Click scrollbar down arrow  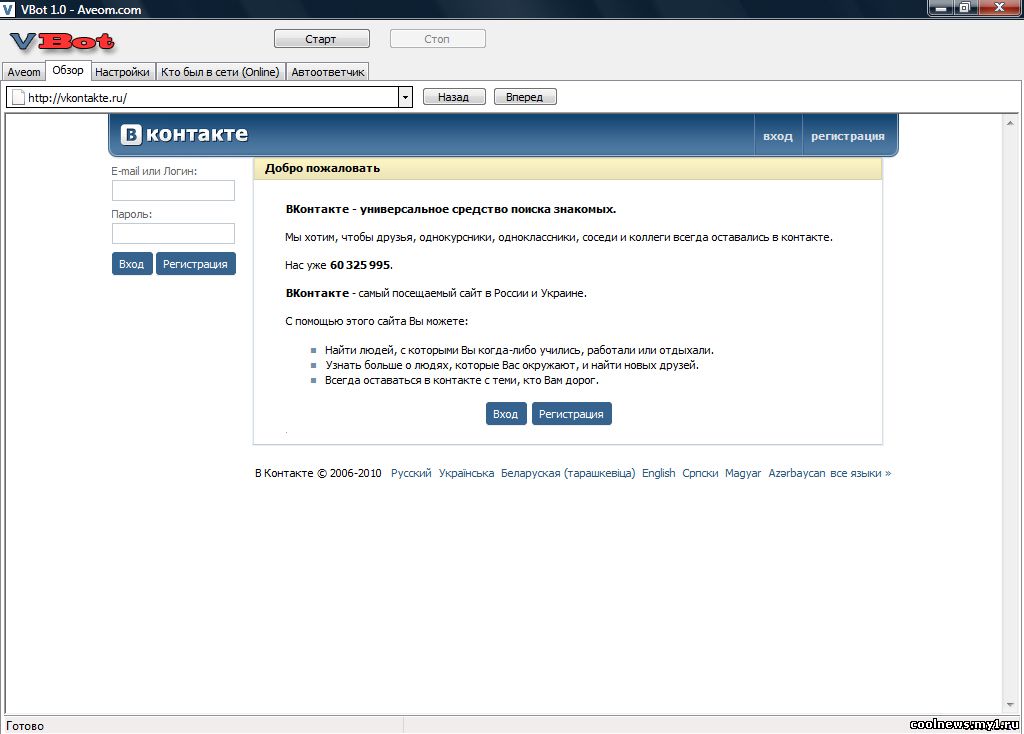[1010, 705]
